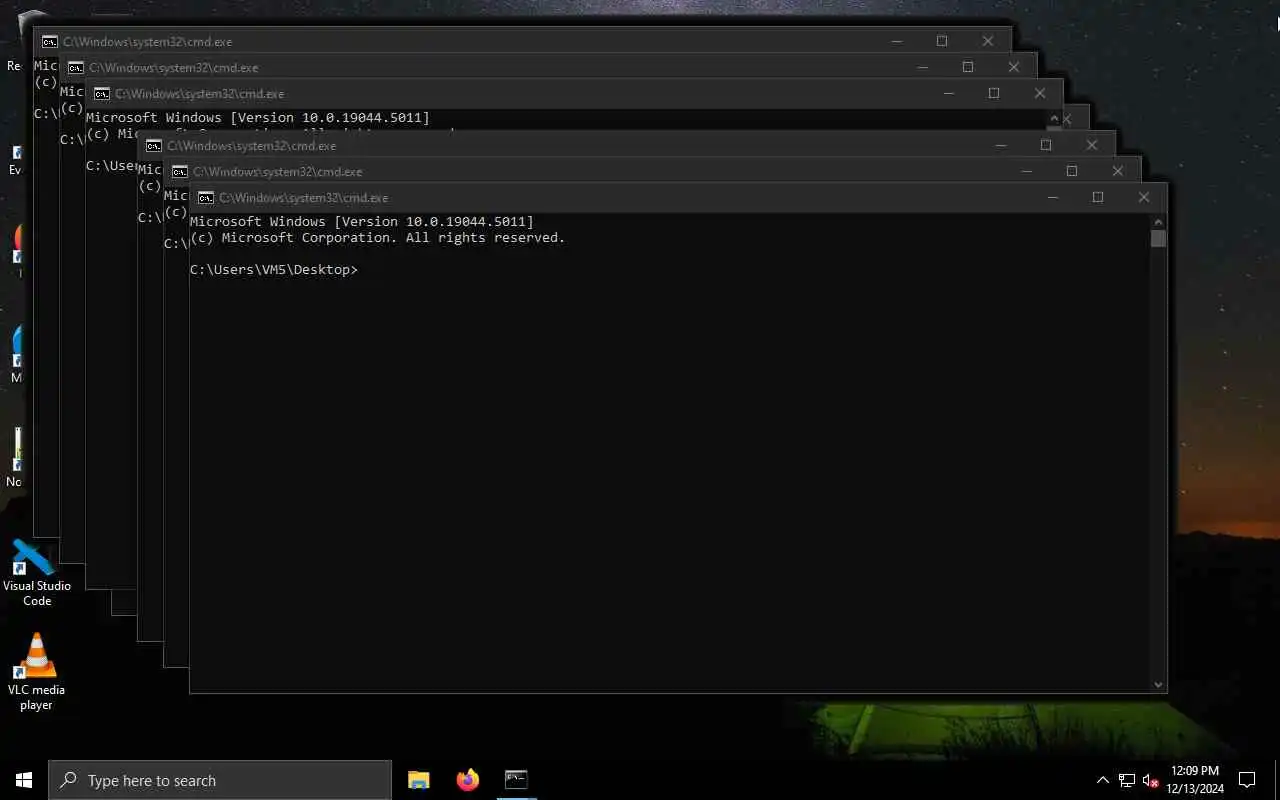Image resolution: width=1280 pixels, height=800 pixels.
Task: Click the frontmost window's title text 'C:\Windows\system32\cmd.exe'
Action: [x=303, y=198]
